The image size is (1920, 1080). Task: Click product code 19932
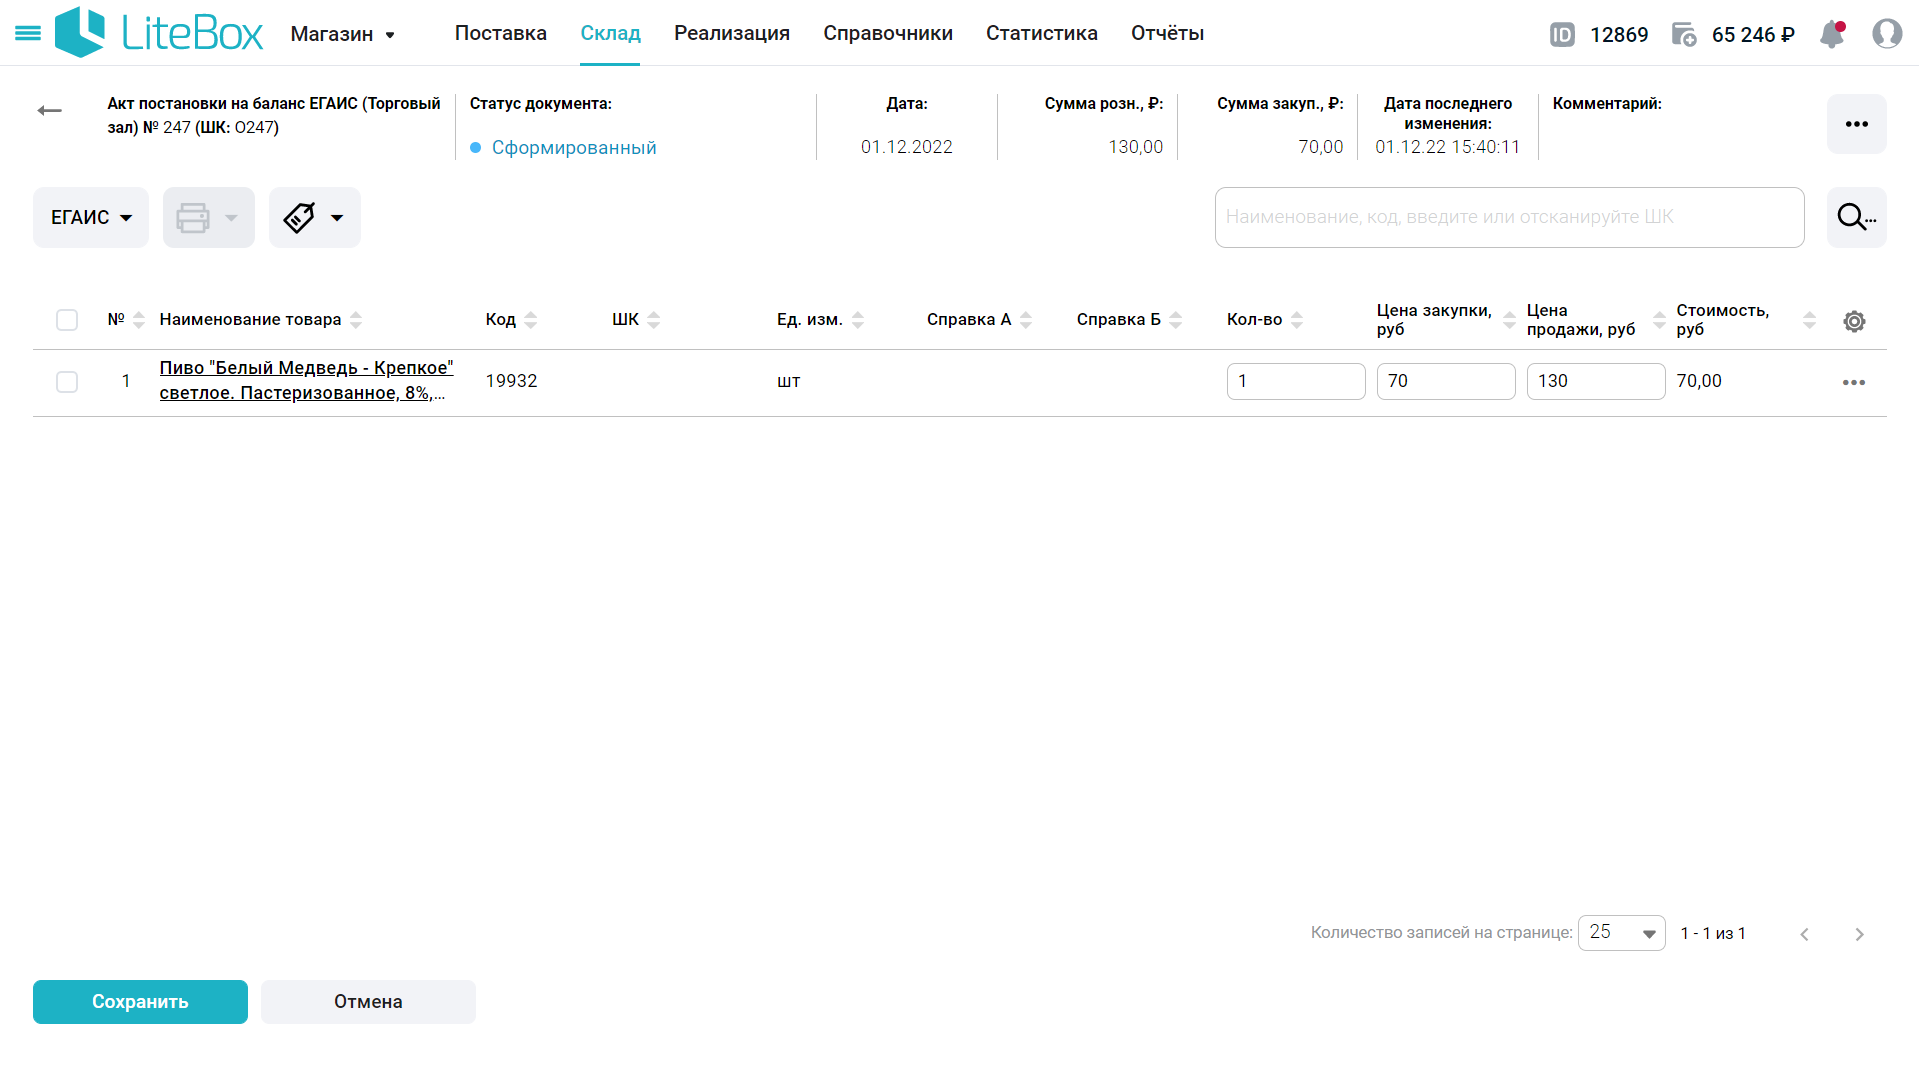pyautogui.click(x=511, y=381)
